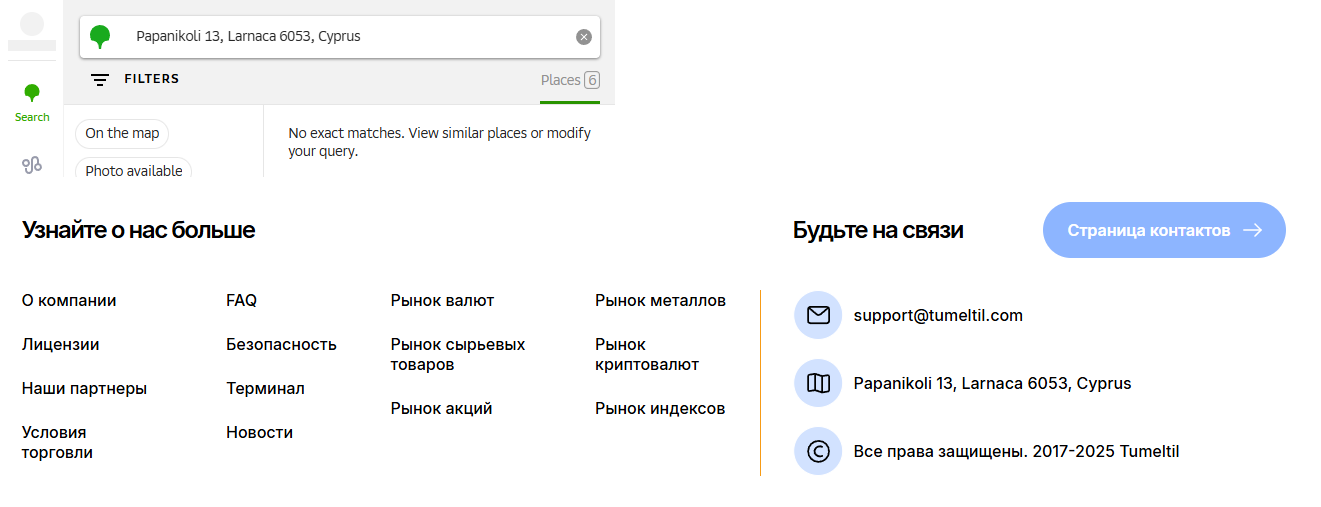Click the Узнайте о нас больше heading
1321x507 pixels.
click(139, 230)
